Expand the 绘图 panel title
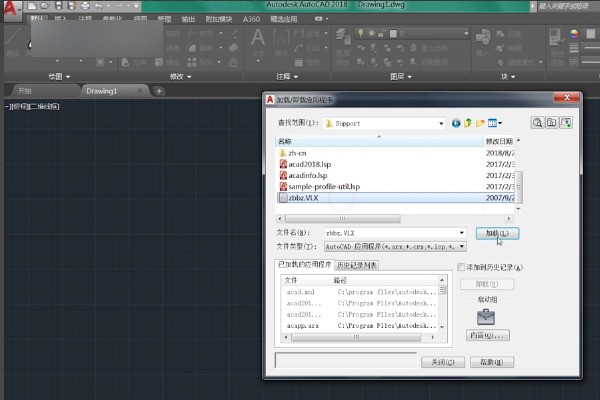600x400 pixels. (x=59, y=77)
